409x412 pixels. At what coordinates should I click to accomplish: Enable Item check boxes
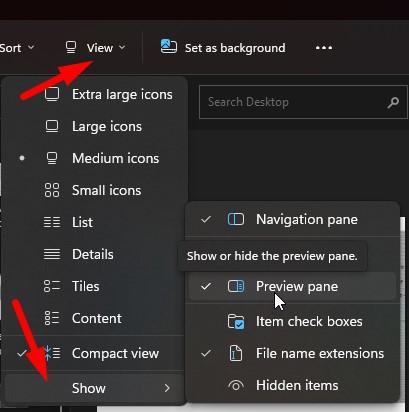[x=292, y=321]
